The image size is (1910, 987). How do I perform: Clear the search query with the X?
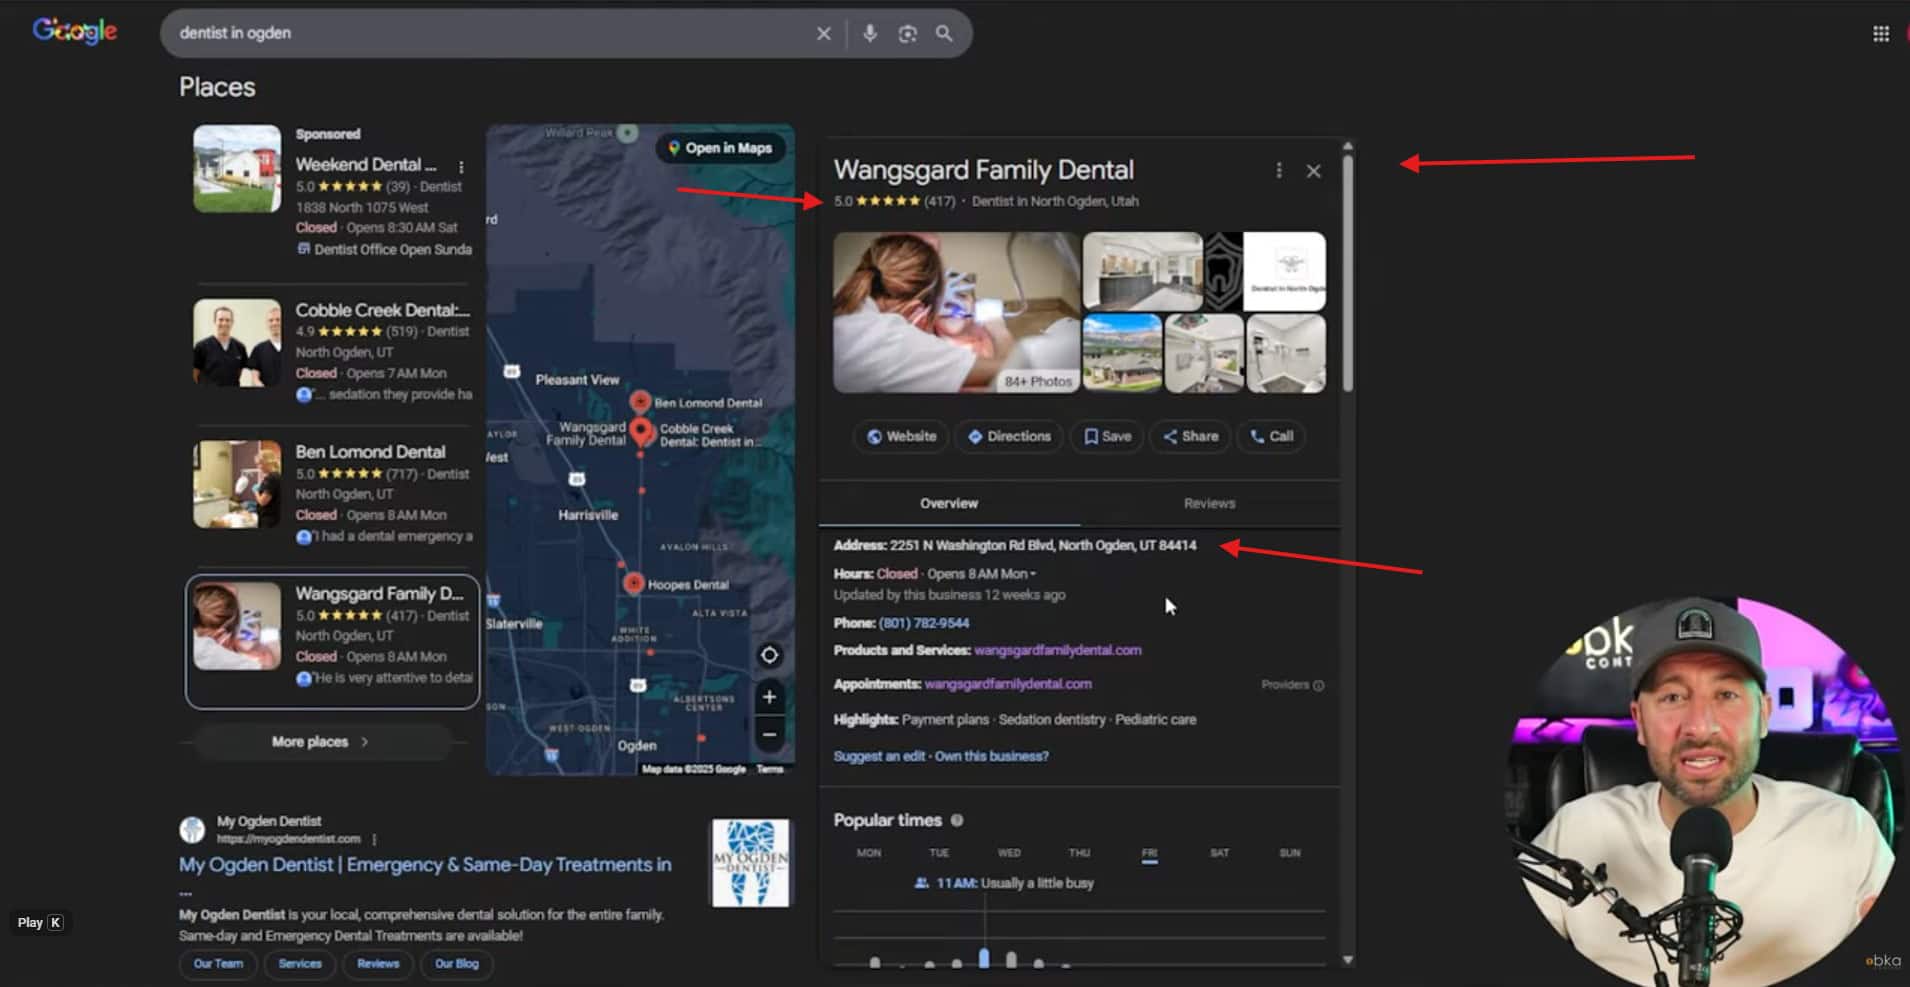point(823,33)
